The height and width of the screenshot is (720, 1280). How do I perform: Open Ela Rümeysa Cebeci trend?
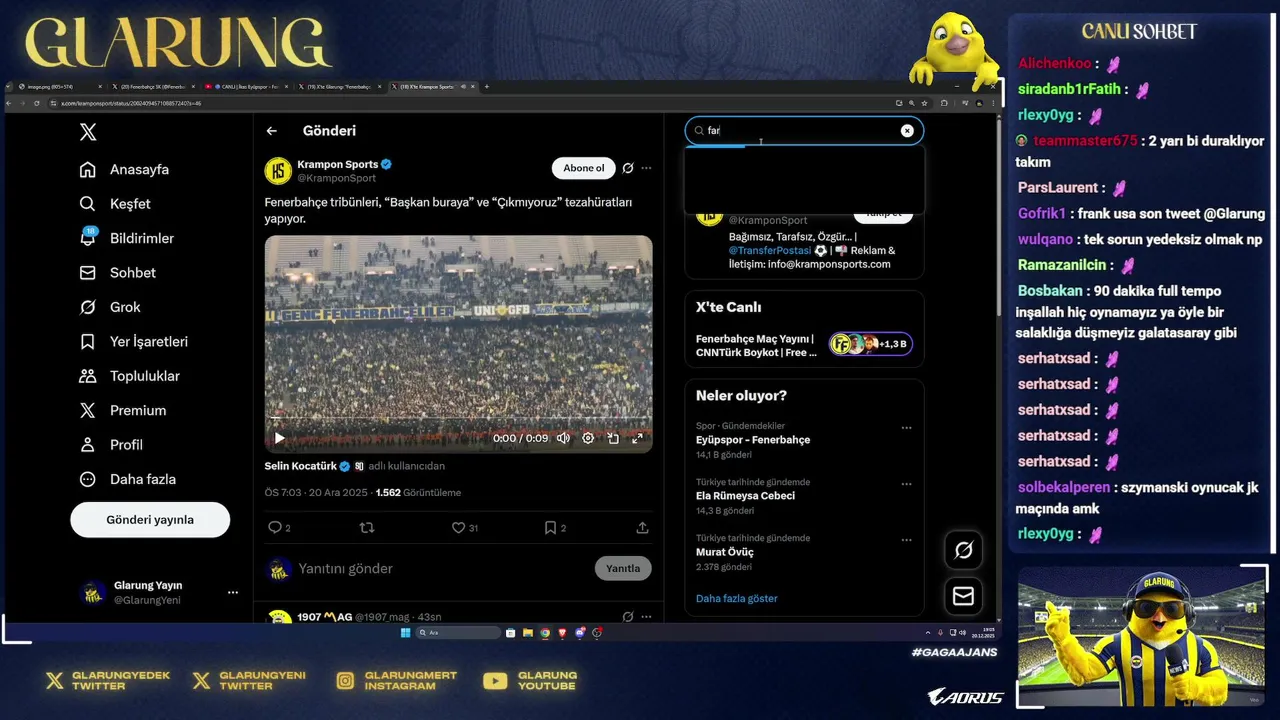746,496
